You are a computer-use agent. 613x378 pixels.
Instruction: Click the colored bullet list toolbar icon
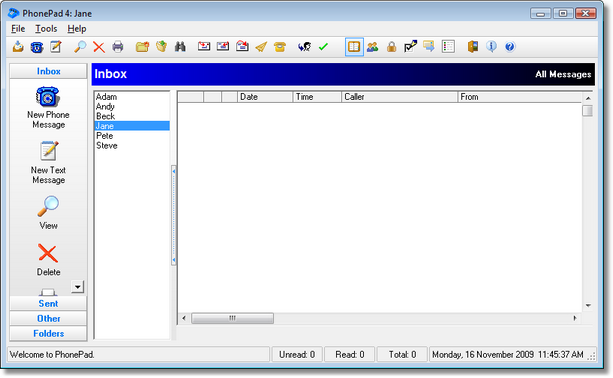[448, 47]
